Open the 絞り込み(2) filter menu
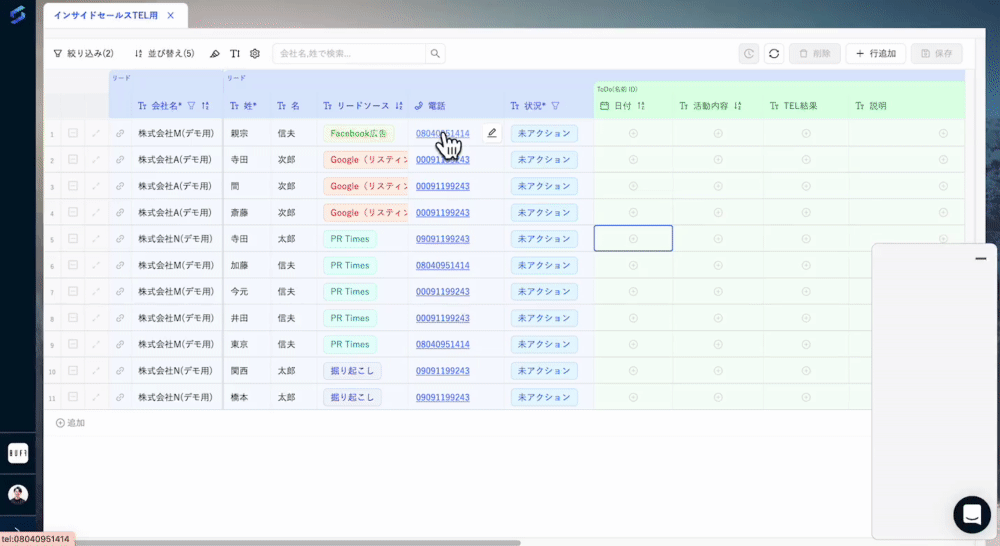Image resolution: width=1000 pixels, height=546 pixels. point(83,54)
